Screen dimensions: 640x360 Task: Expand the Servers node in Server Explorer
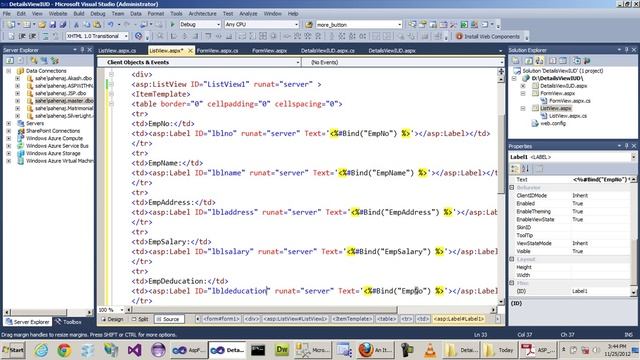pyautogui.click(x=9, y=123)
